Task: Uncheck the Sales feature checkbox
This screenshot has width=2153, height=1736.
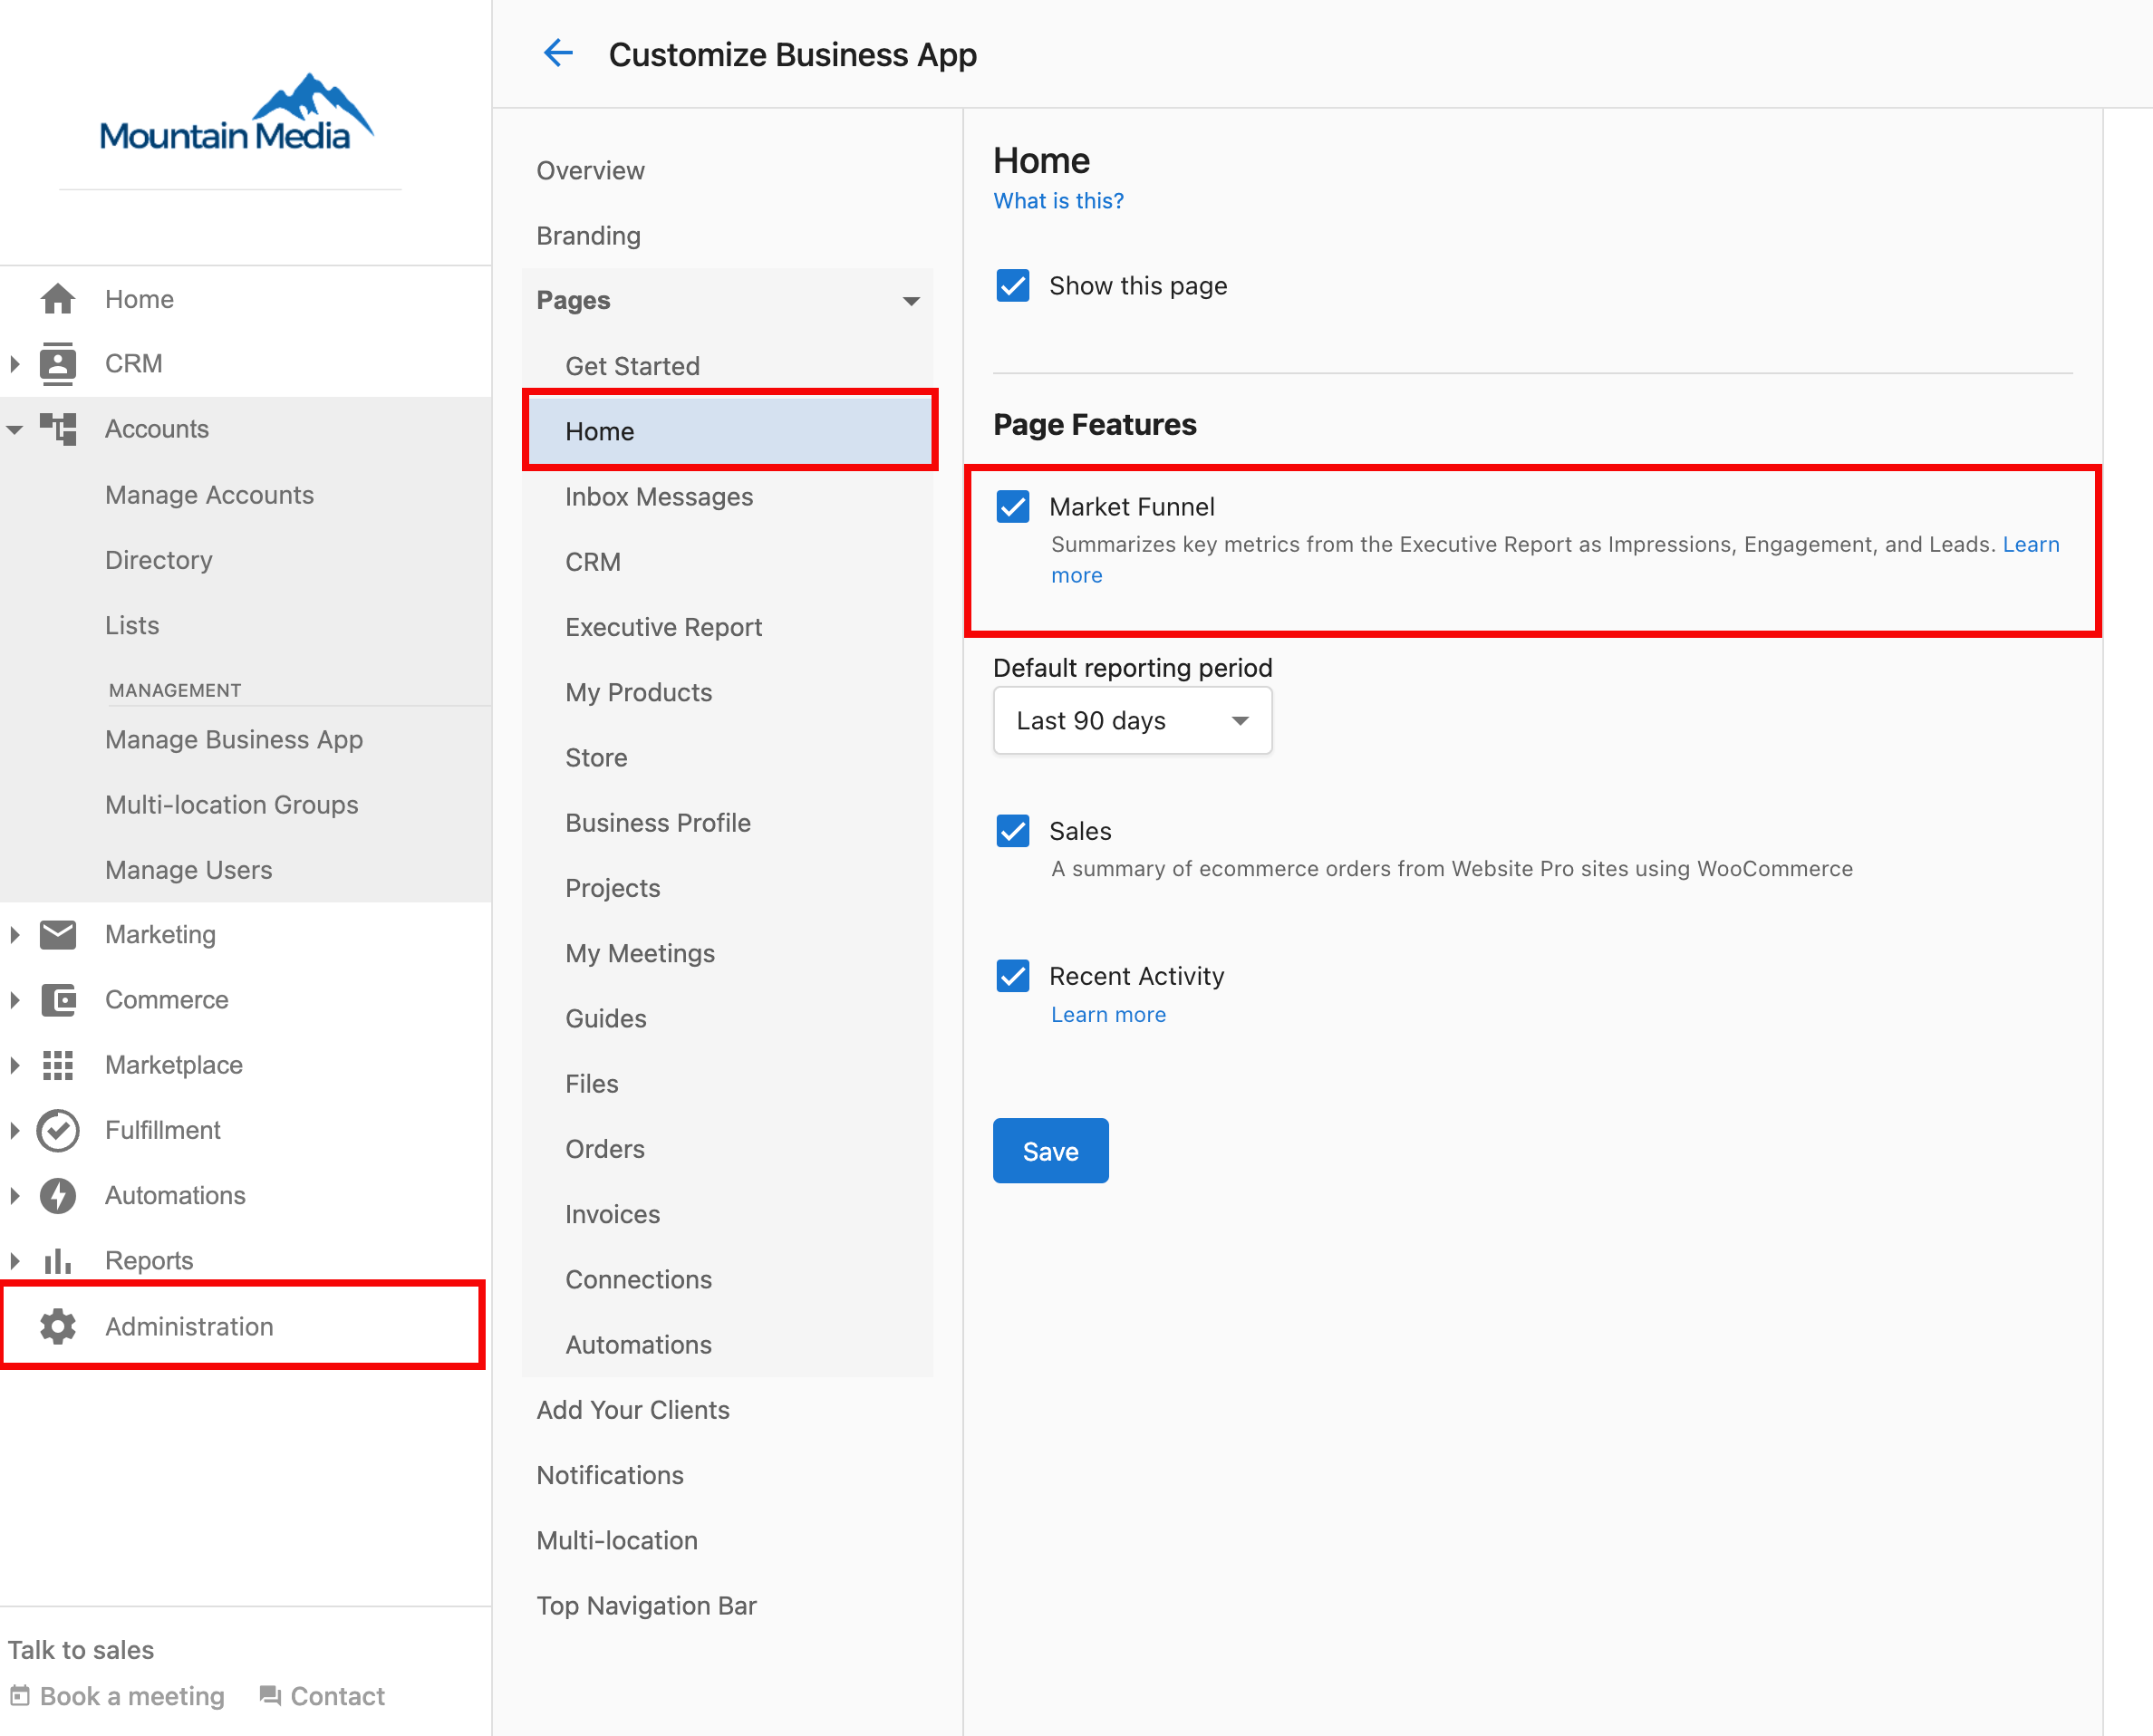Action: (x=1013, y=831)
